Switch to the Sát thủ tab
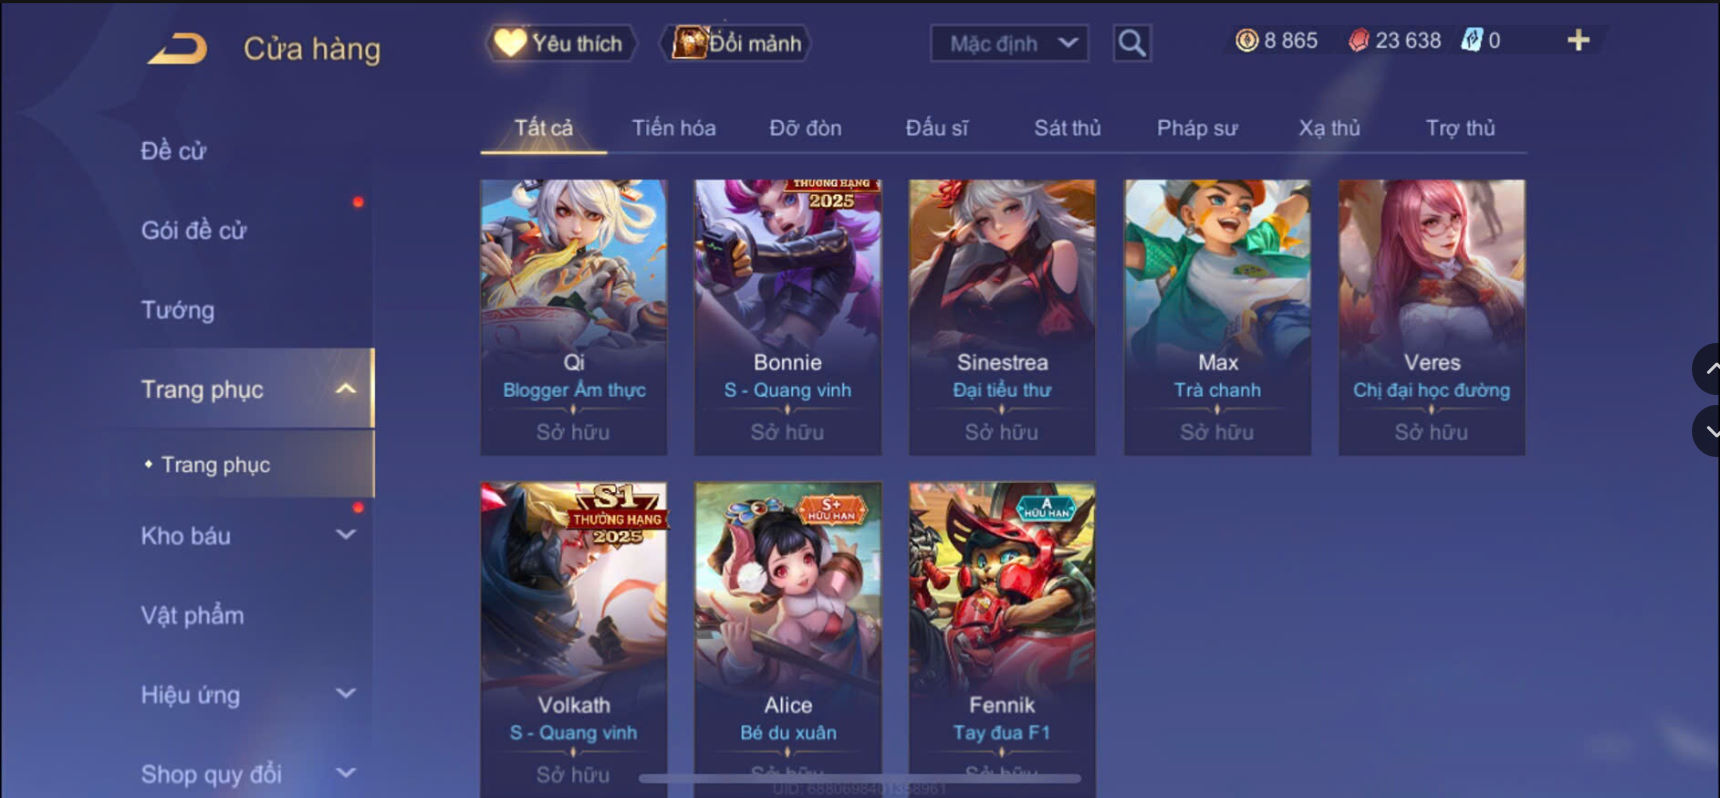The height and width of the screenshot is (798, 1720). pos(1067,128)
